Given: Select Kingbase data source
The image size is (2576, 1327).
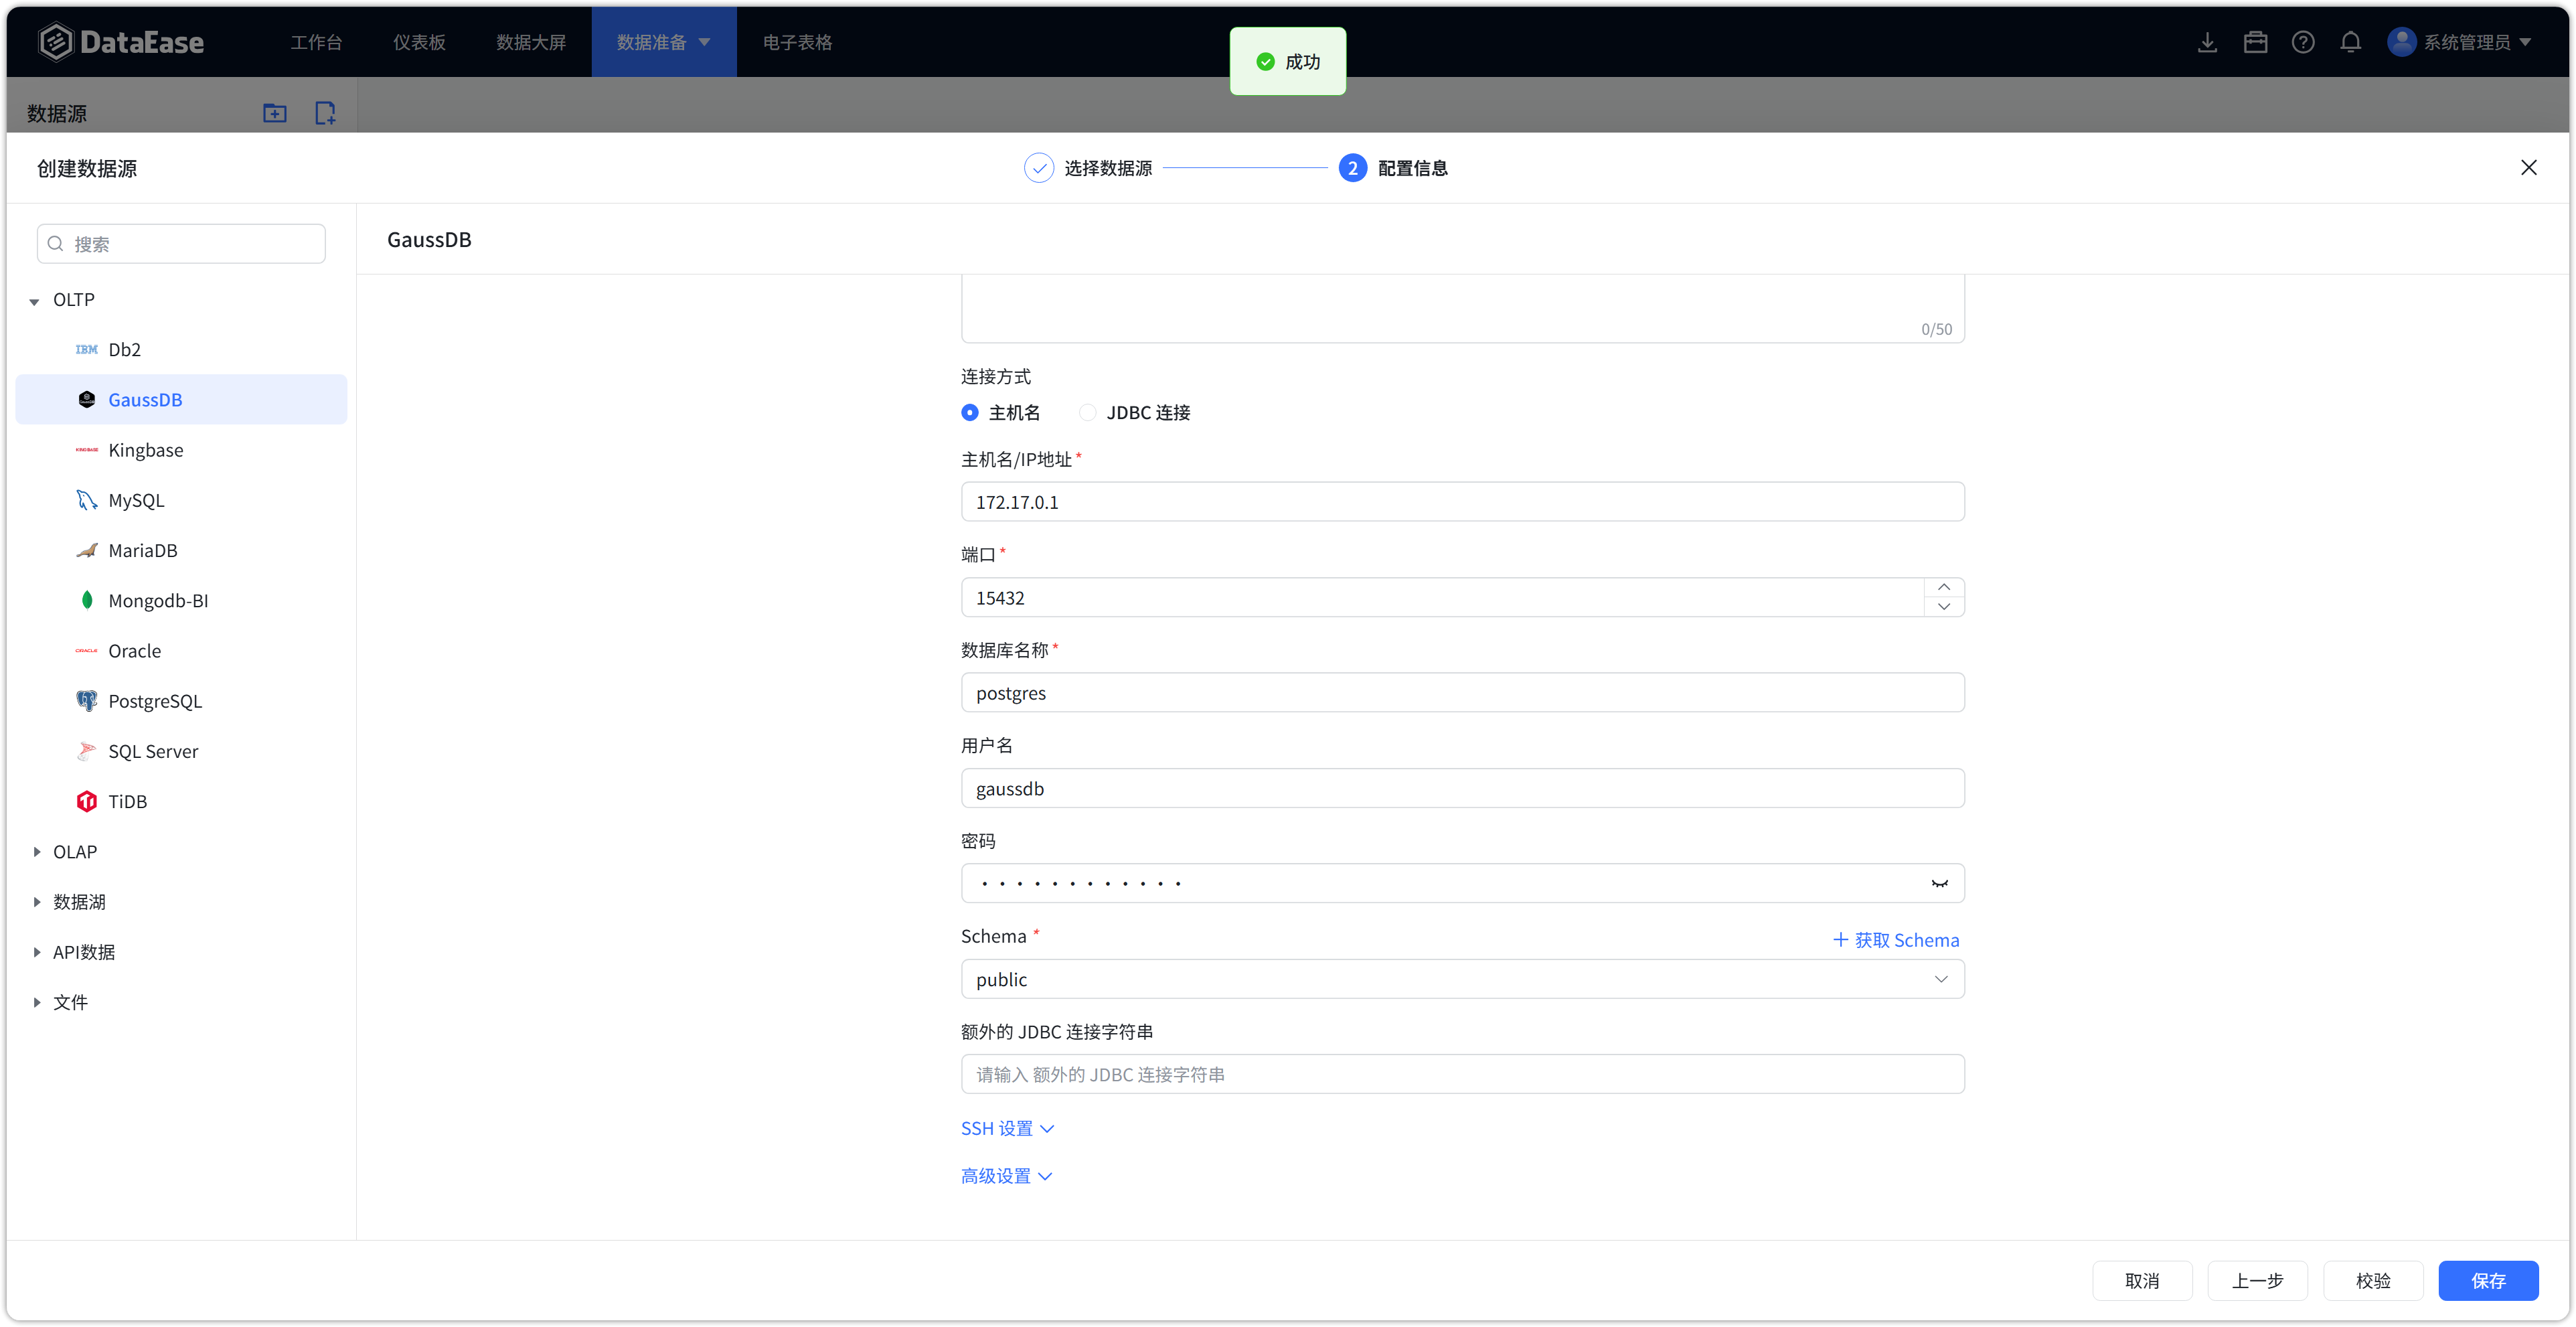Looking at the screenshot, I should click(x=181, y=450).
